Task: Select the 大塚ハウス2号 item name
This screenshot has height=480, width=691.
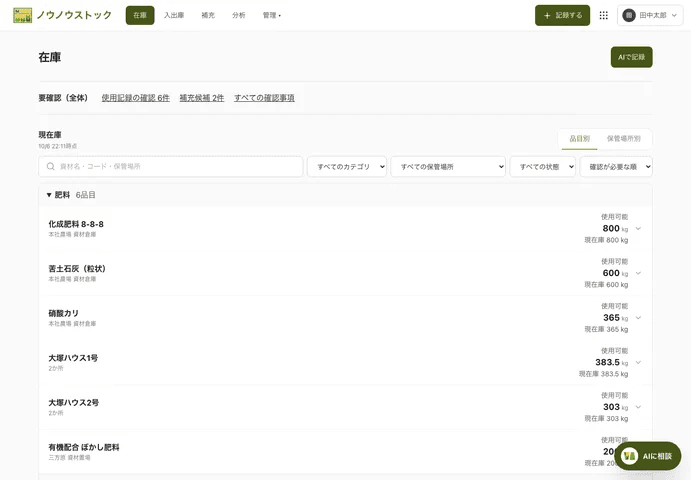Action: tap(74, 402)
